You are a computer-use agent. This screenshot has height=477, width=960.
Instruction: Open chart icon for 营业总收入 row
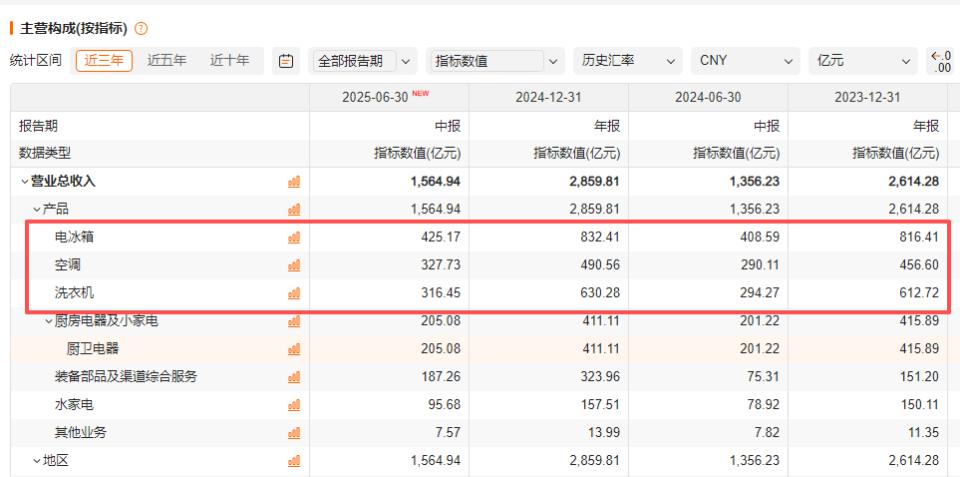pos(294,182)
